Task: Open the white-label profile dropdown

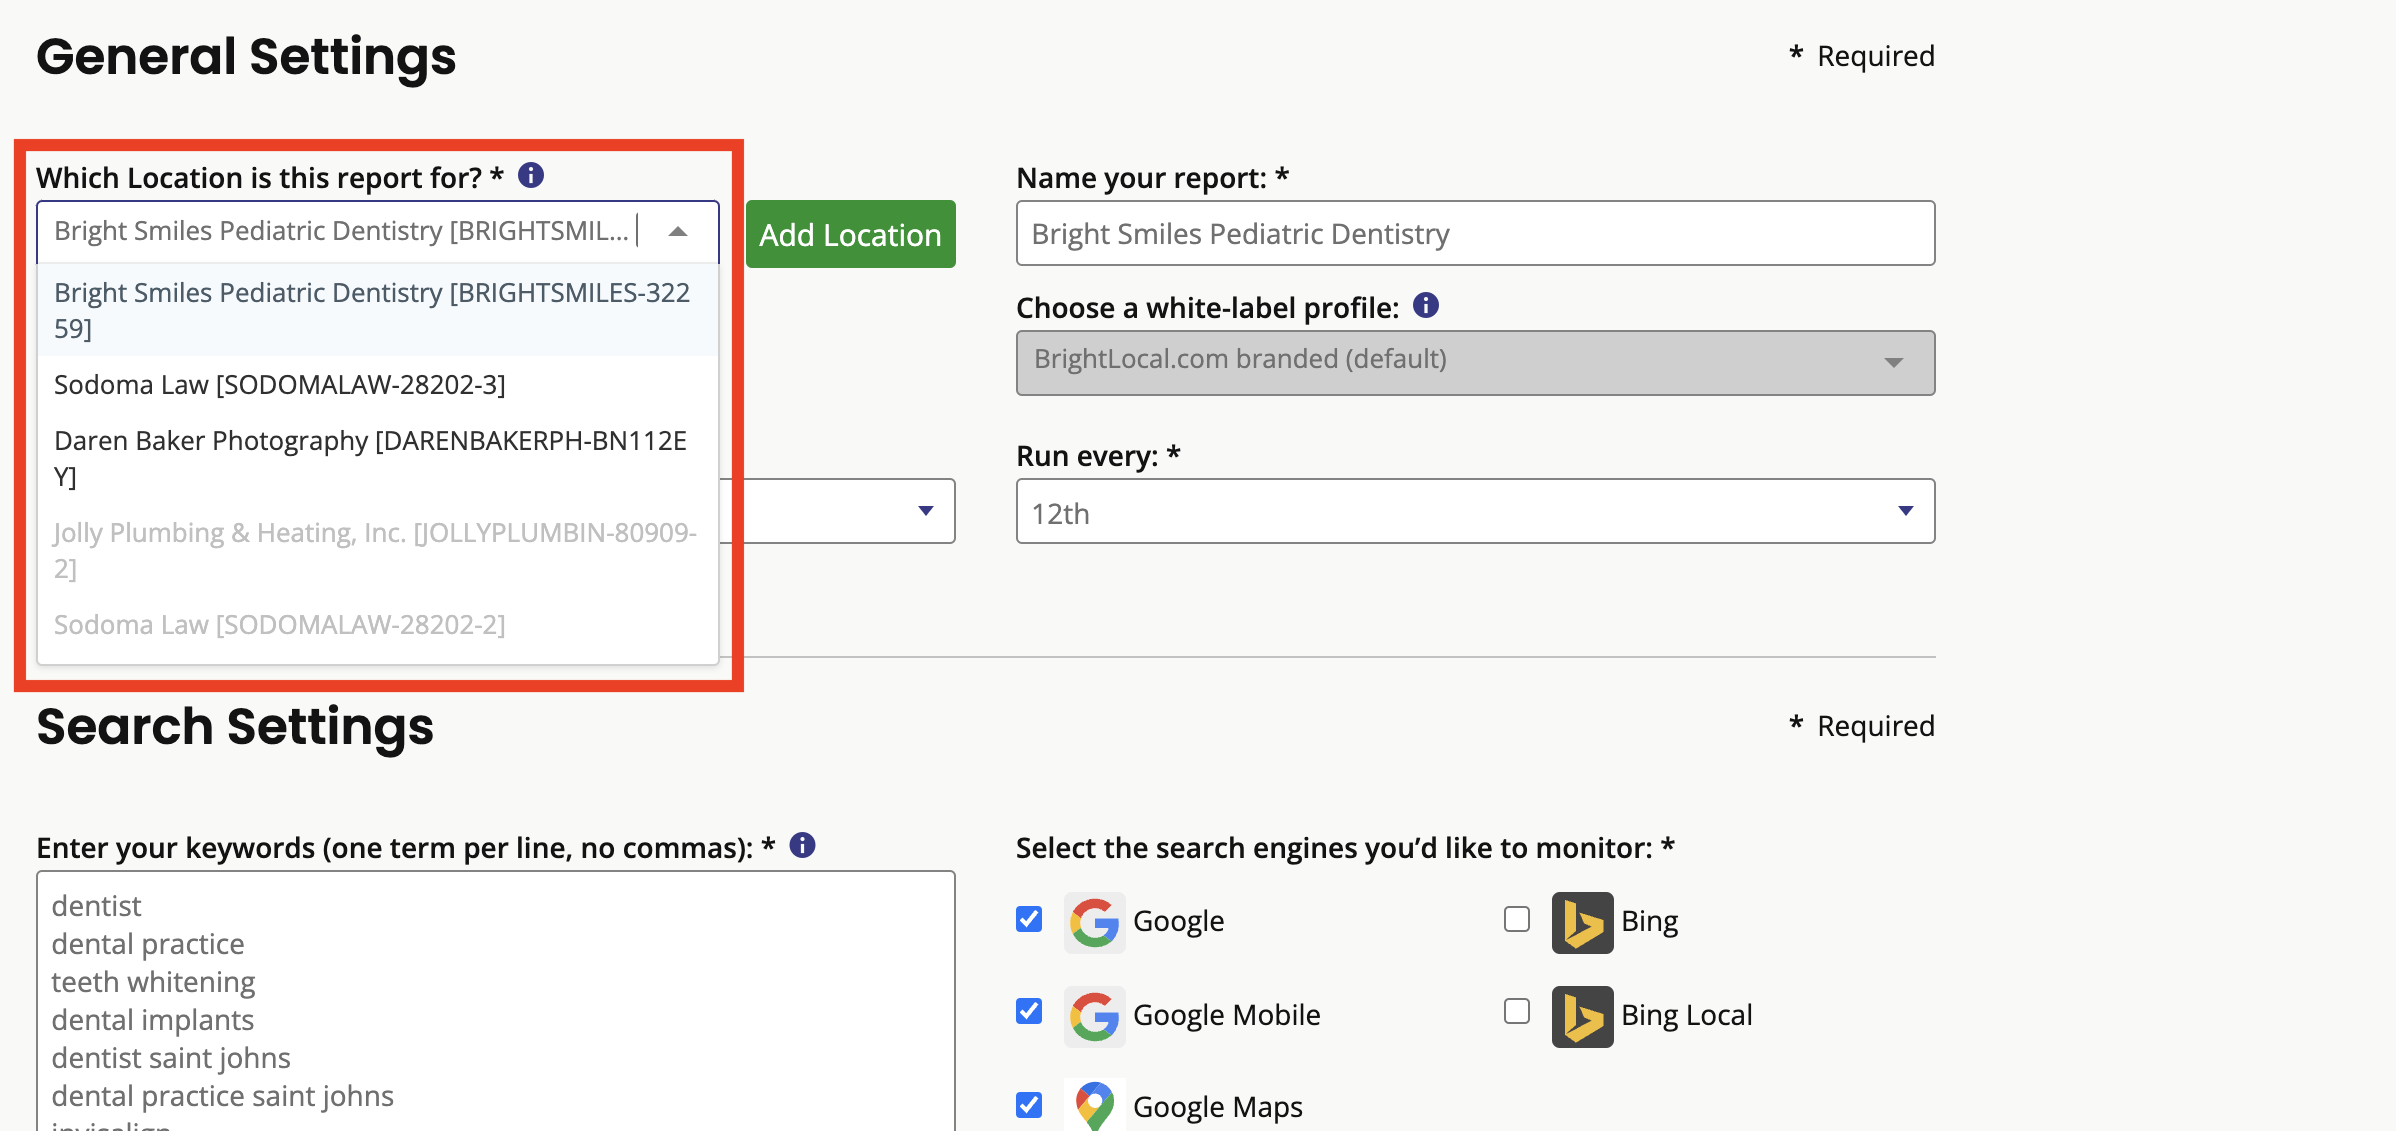Action: (x=1475, y=362)
